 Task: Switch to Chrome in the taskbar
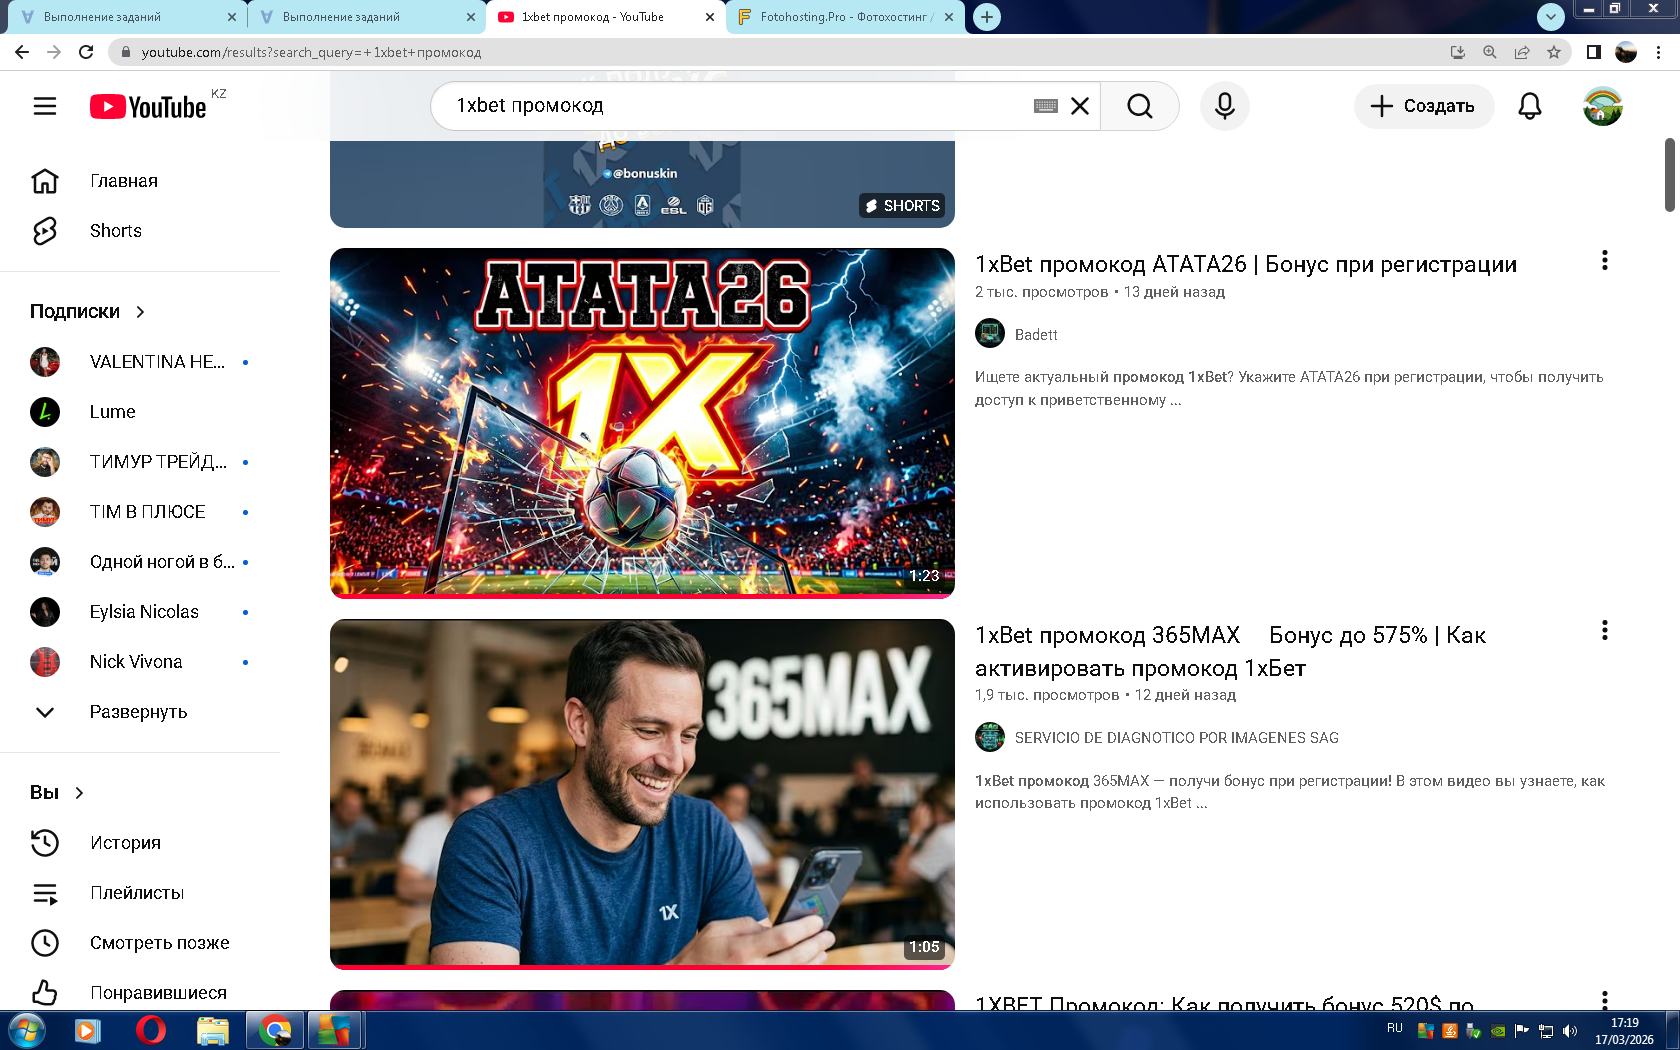[x=275, y=1030]
